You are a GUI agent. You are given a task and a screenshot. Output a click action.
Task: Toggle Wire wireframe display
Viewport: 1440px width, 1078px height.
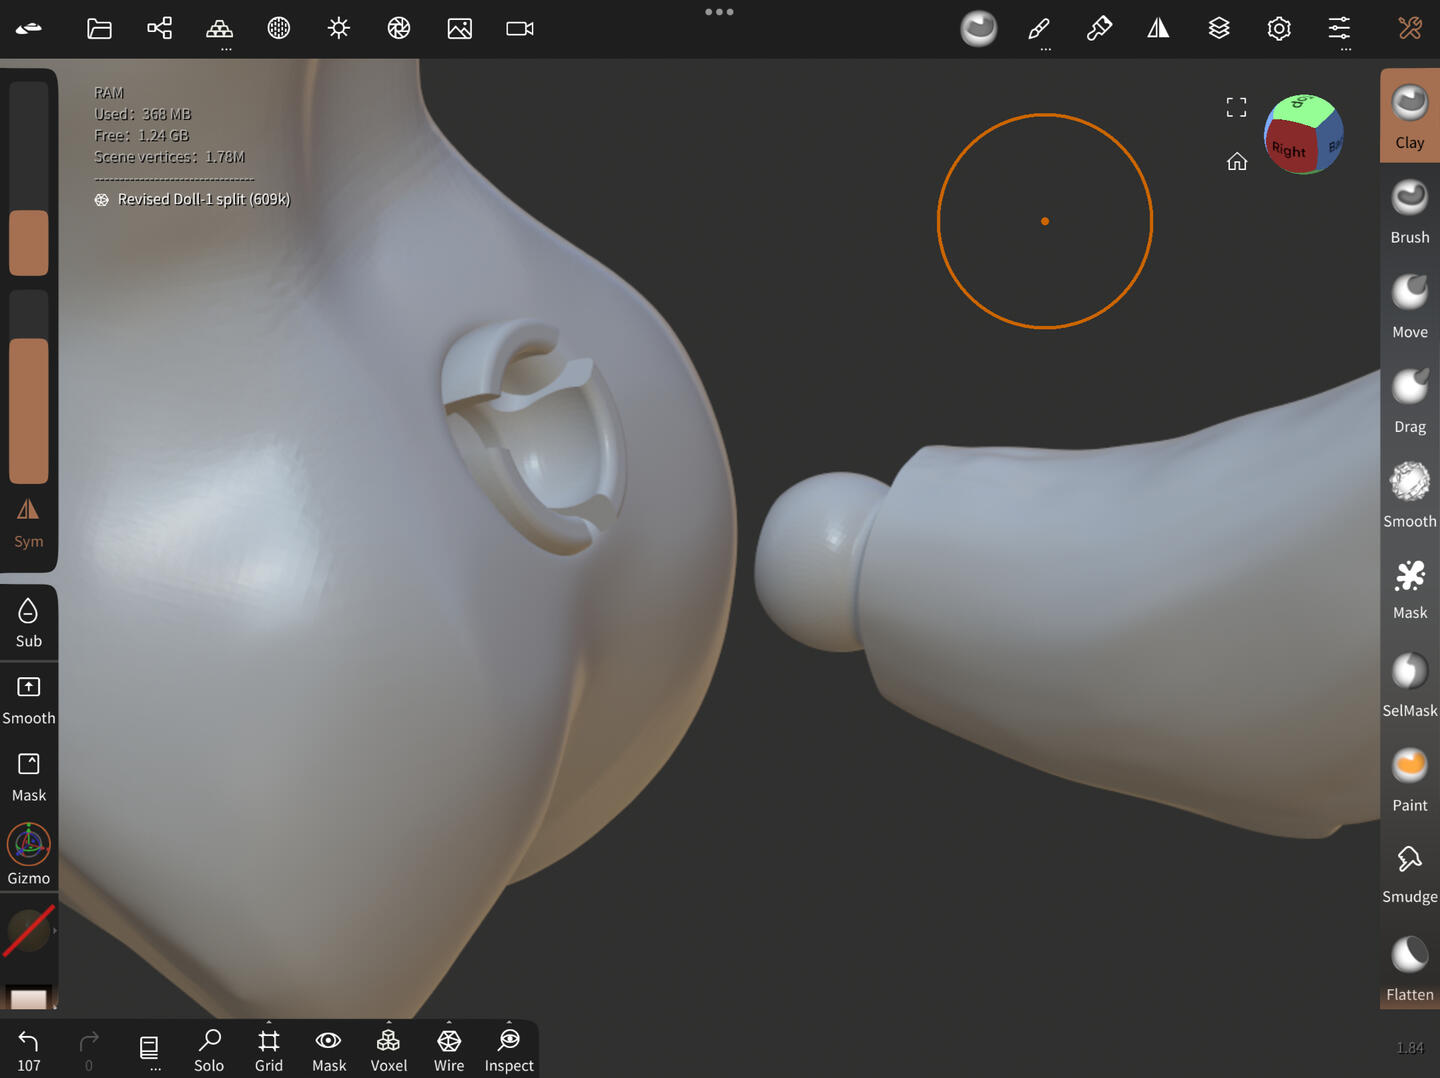(449, 1050)
